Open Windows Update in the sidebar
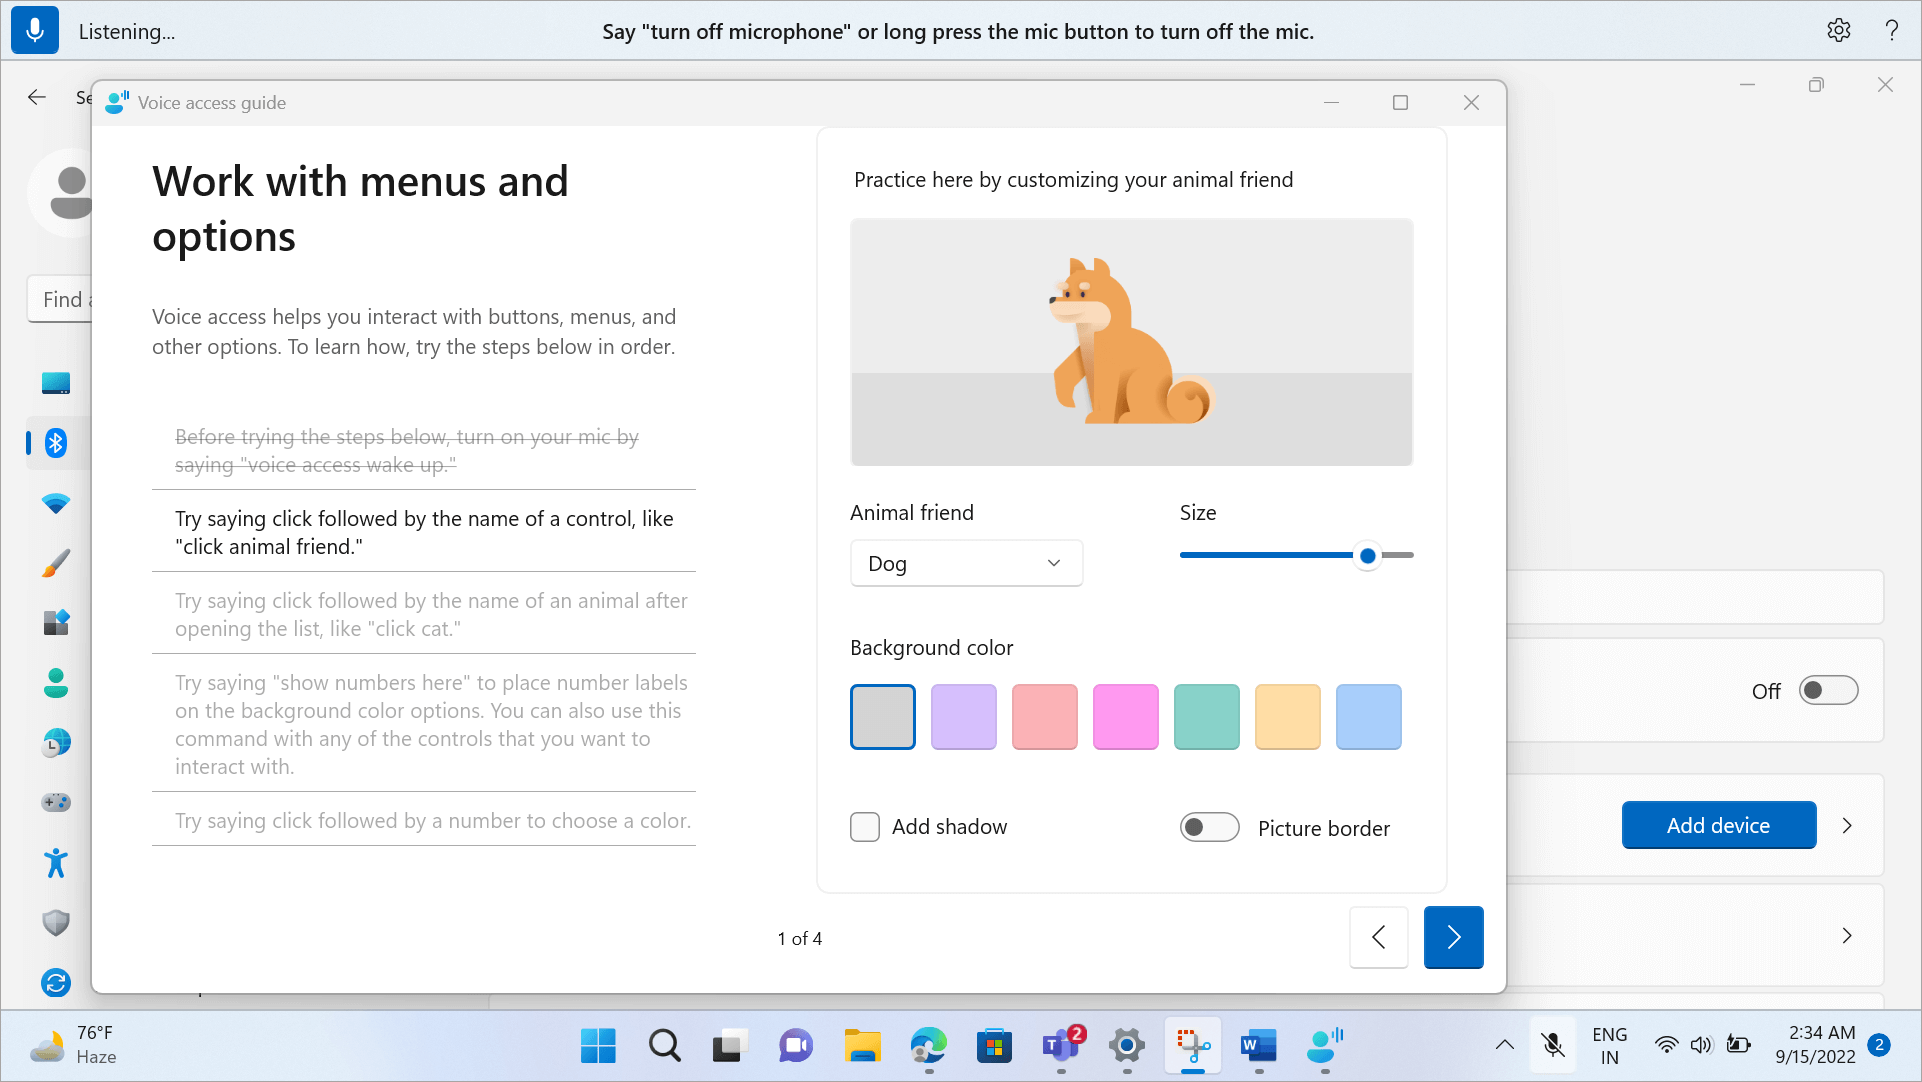The image size is (1922, 1082). [x=56, y=983]
